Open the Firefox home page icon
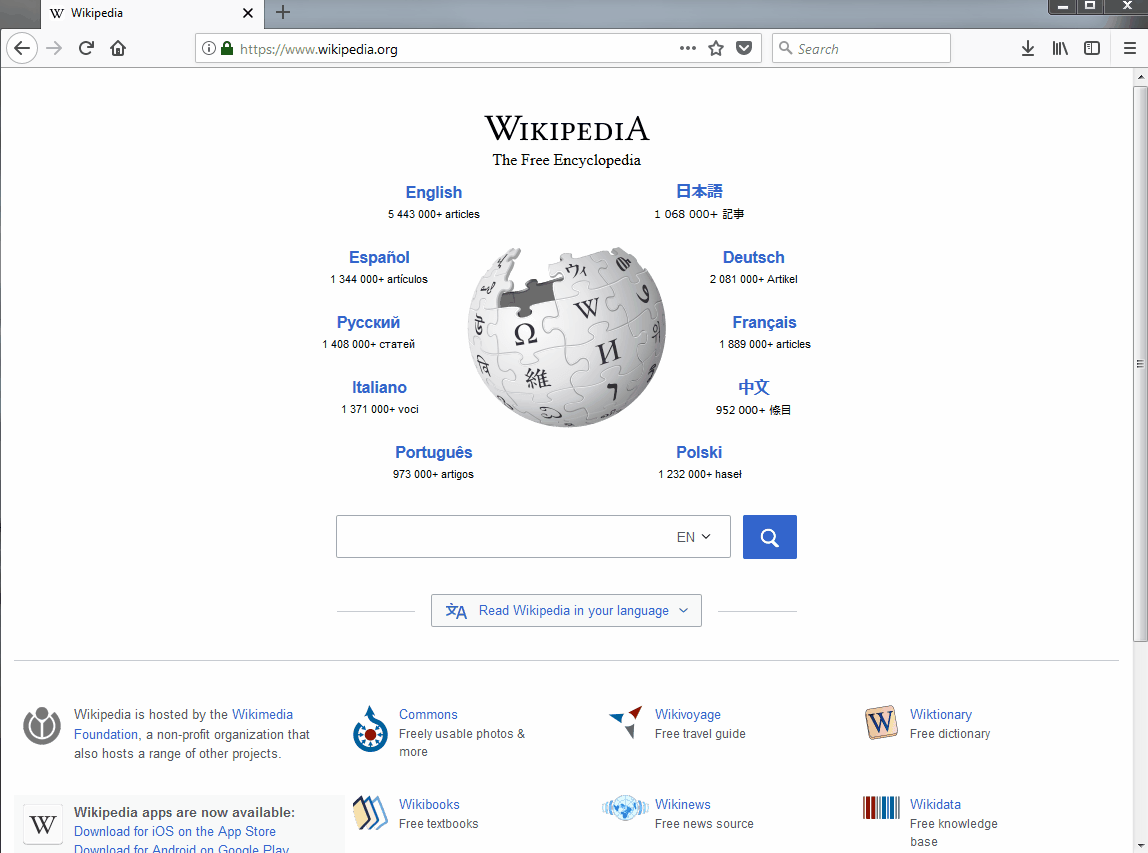Viewport: 1148px width, 853px height. point(118,48)
